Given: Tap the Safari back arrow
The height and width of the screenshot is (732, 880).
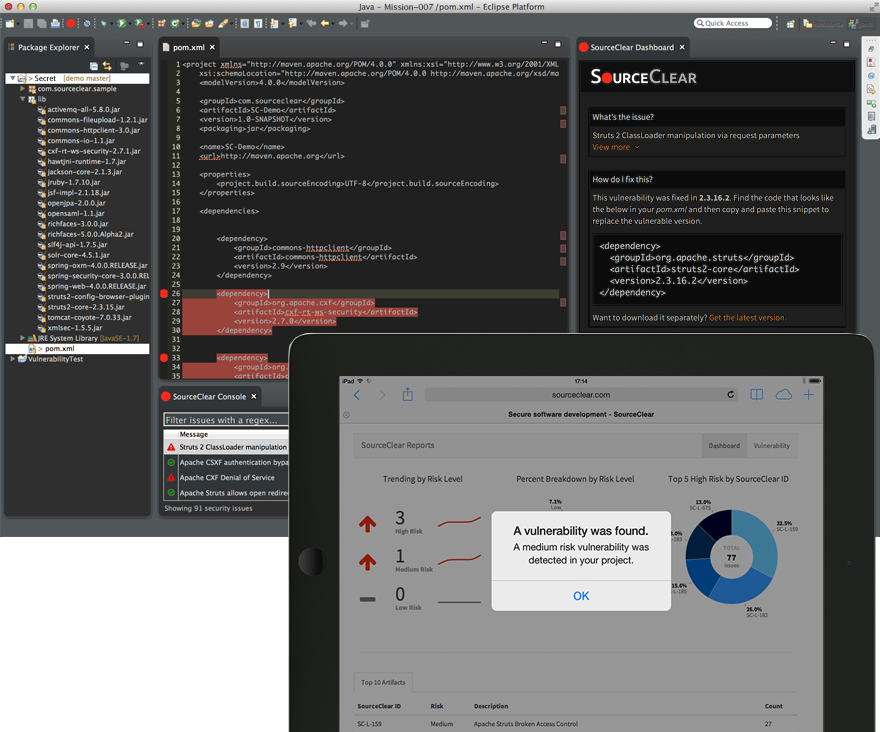Looking at the screenshot, I should click(355, 394).
